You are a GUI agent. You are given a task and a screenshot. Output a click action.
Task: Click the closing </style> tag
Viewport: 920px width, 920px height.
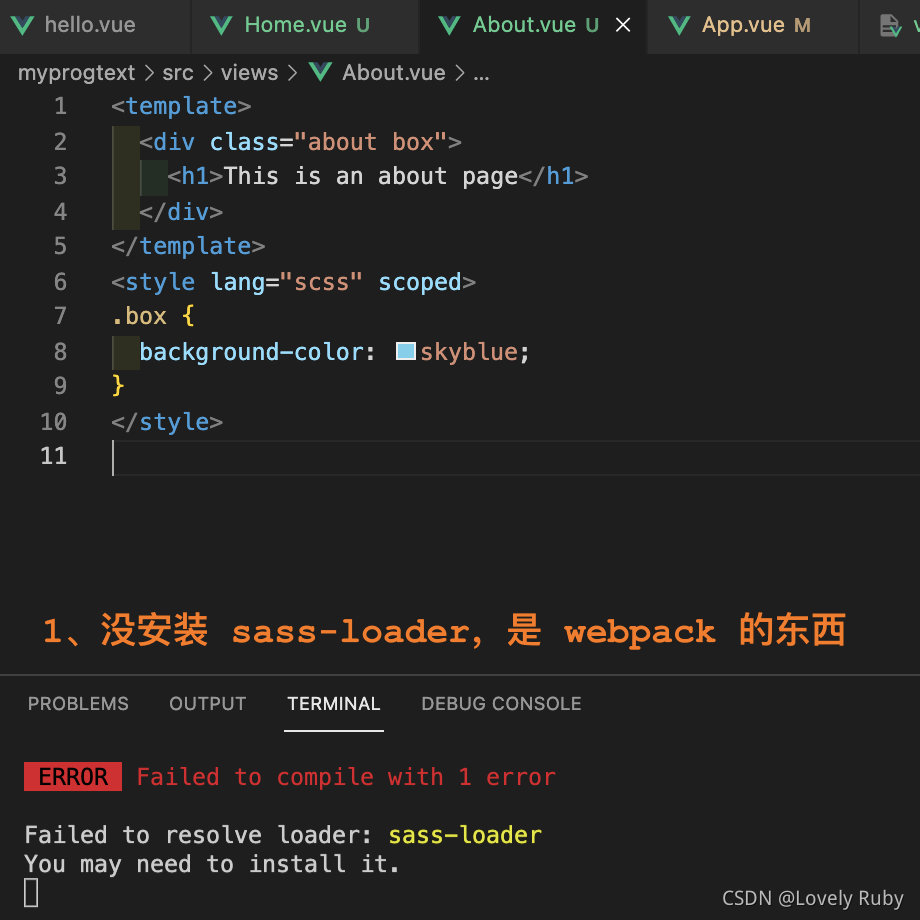point(167,422)
